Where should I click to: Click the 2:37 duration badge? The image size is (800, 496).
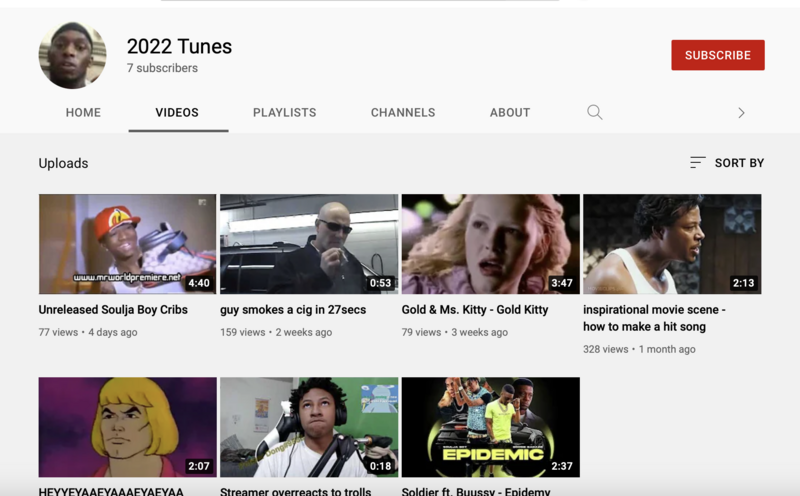tap(562, 466)
